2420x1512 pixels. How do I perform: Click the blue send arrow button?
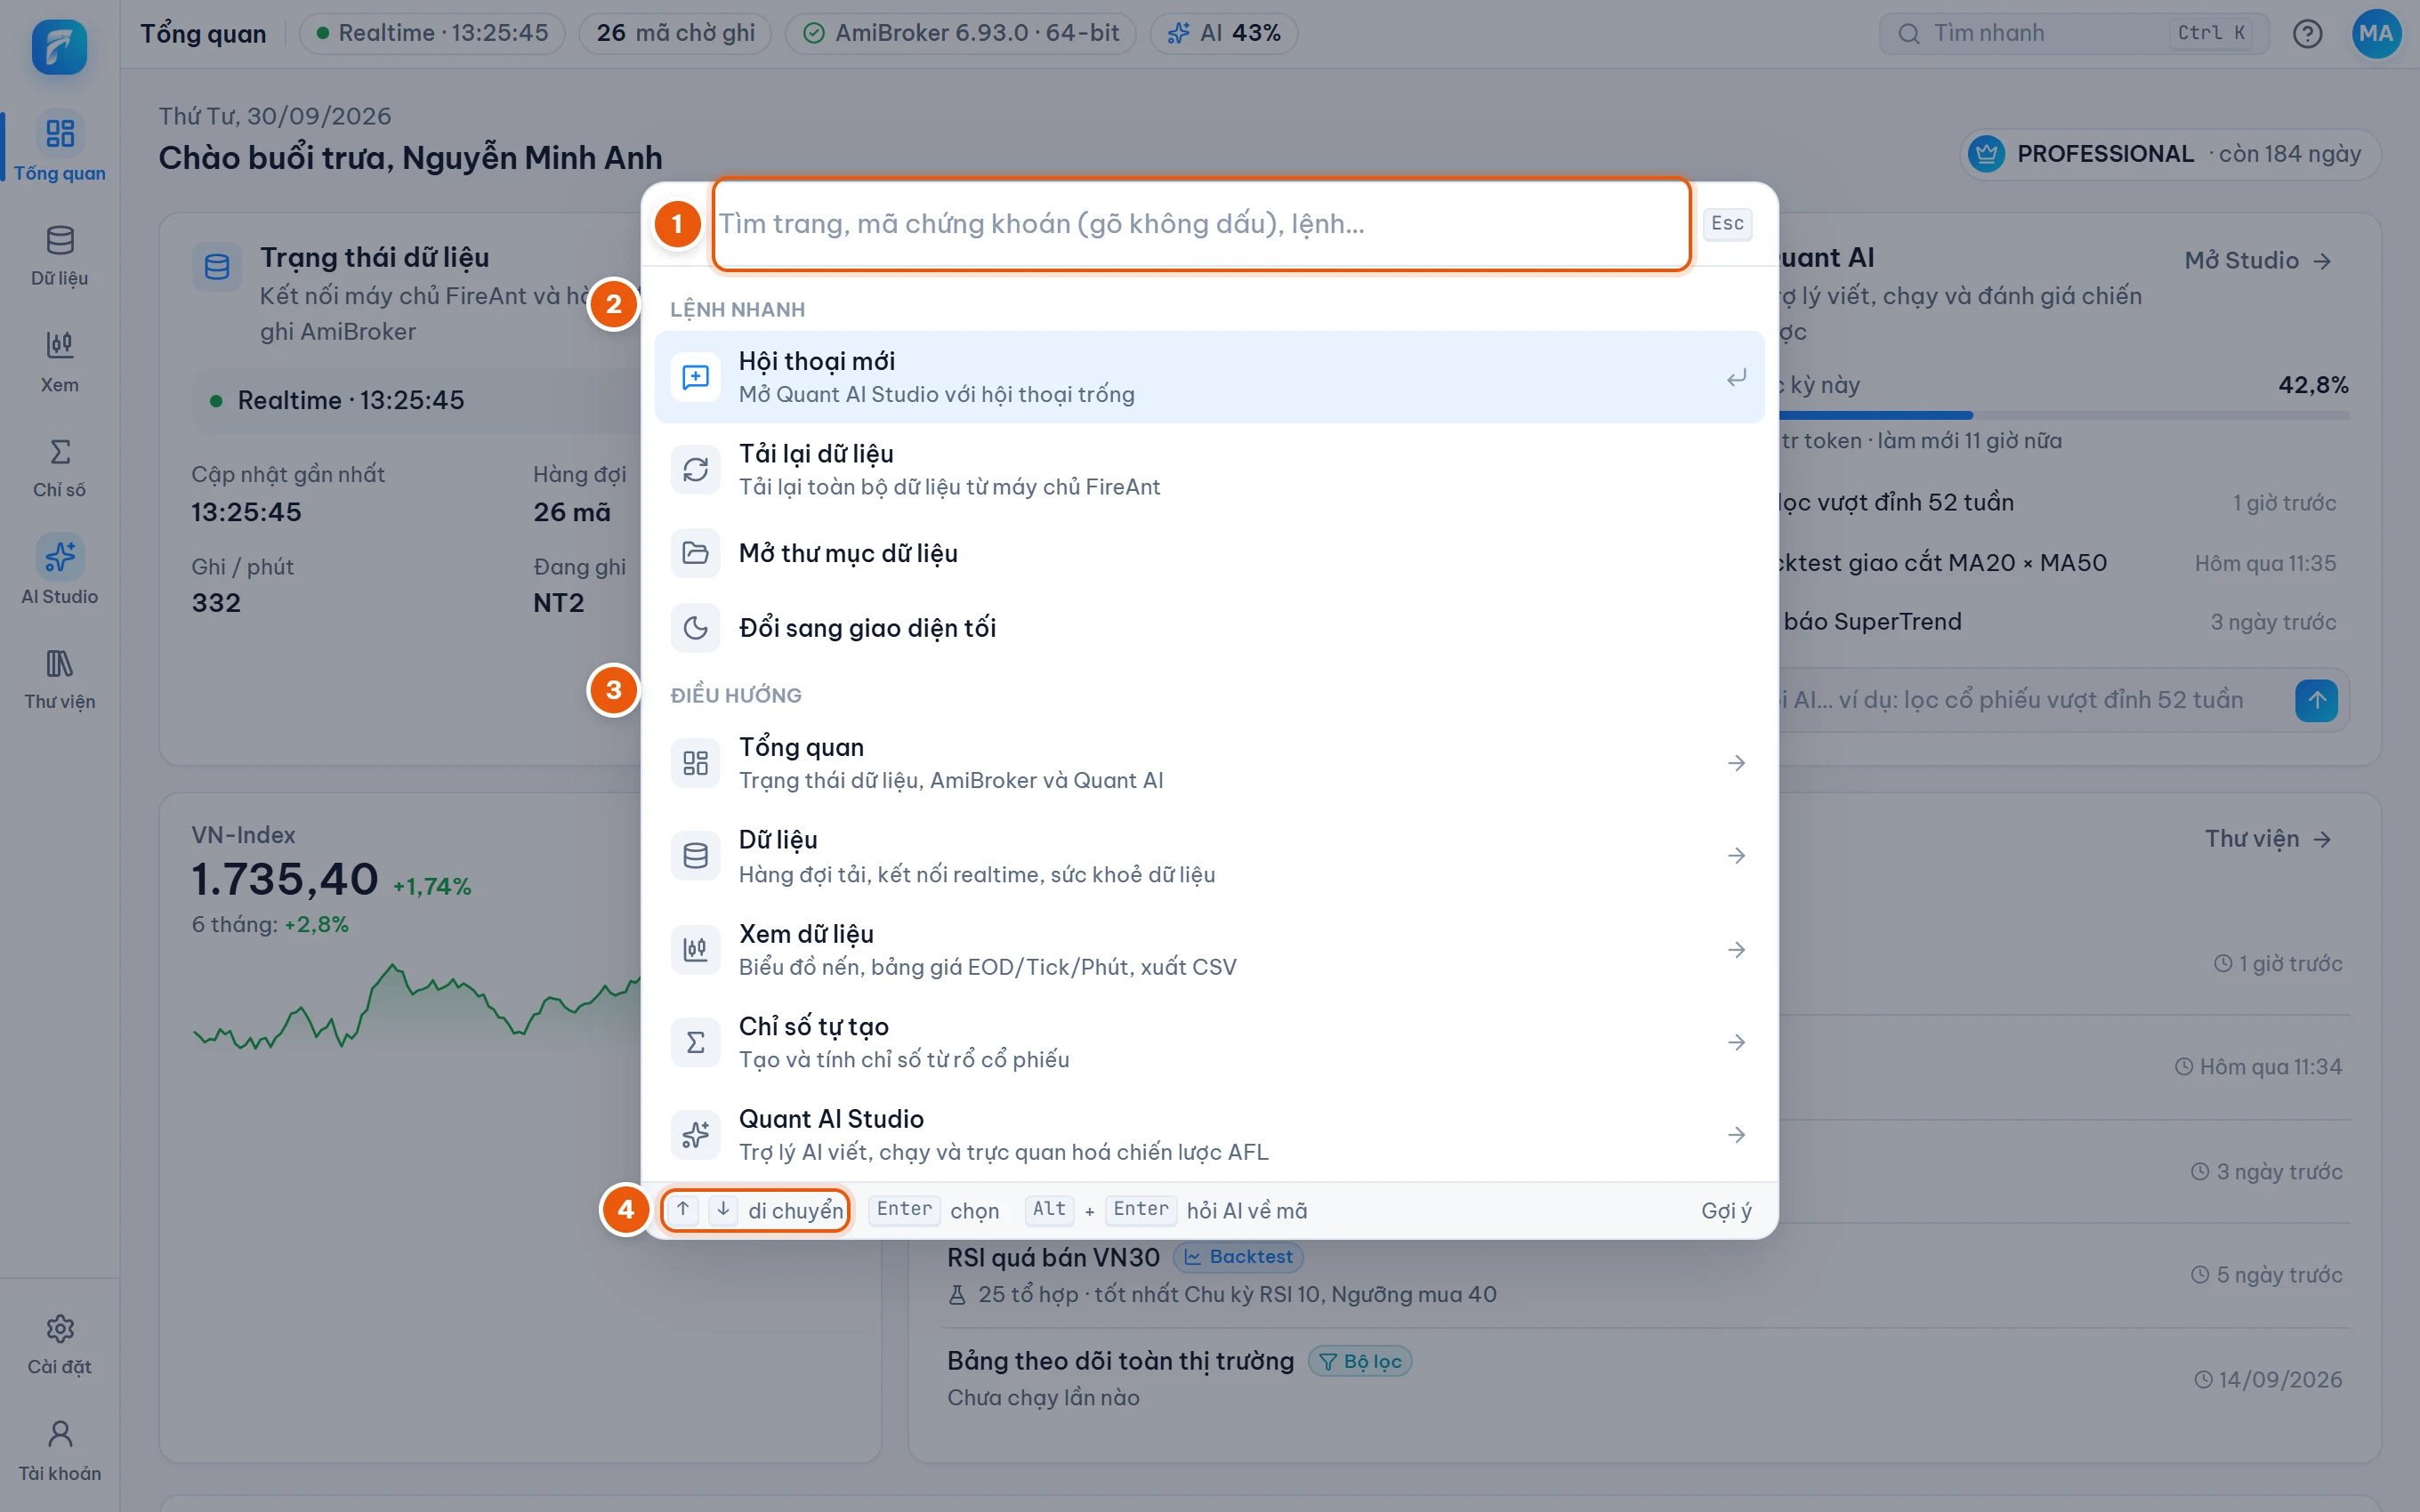click(2316, 700)
